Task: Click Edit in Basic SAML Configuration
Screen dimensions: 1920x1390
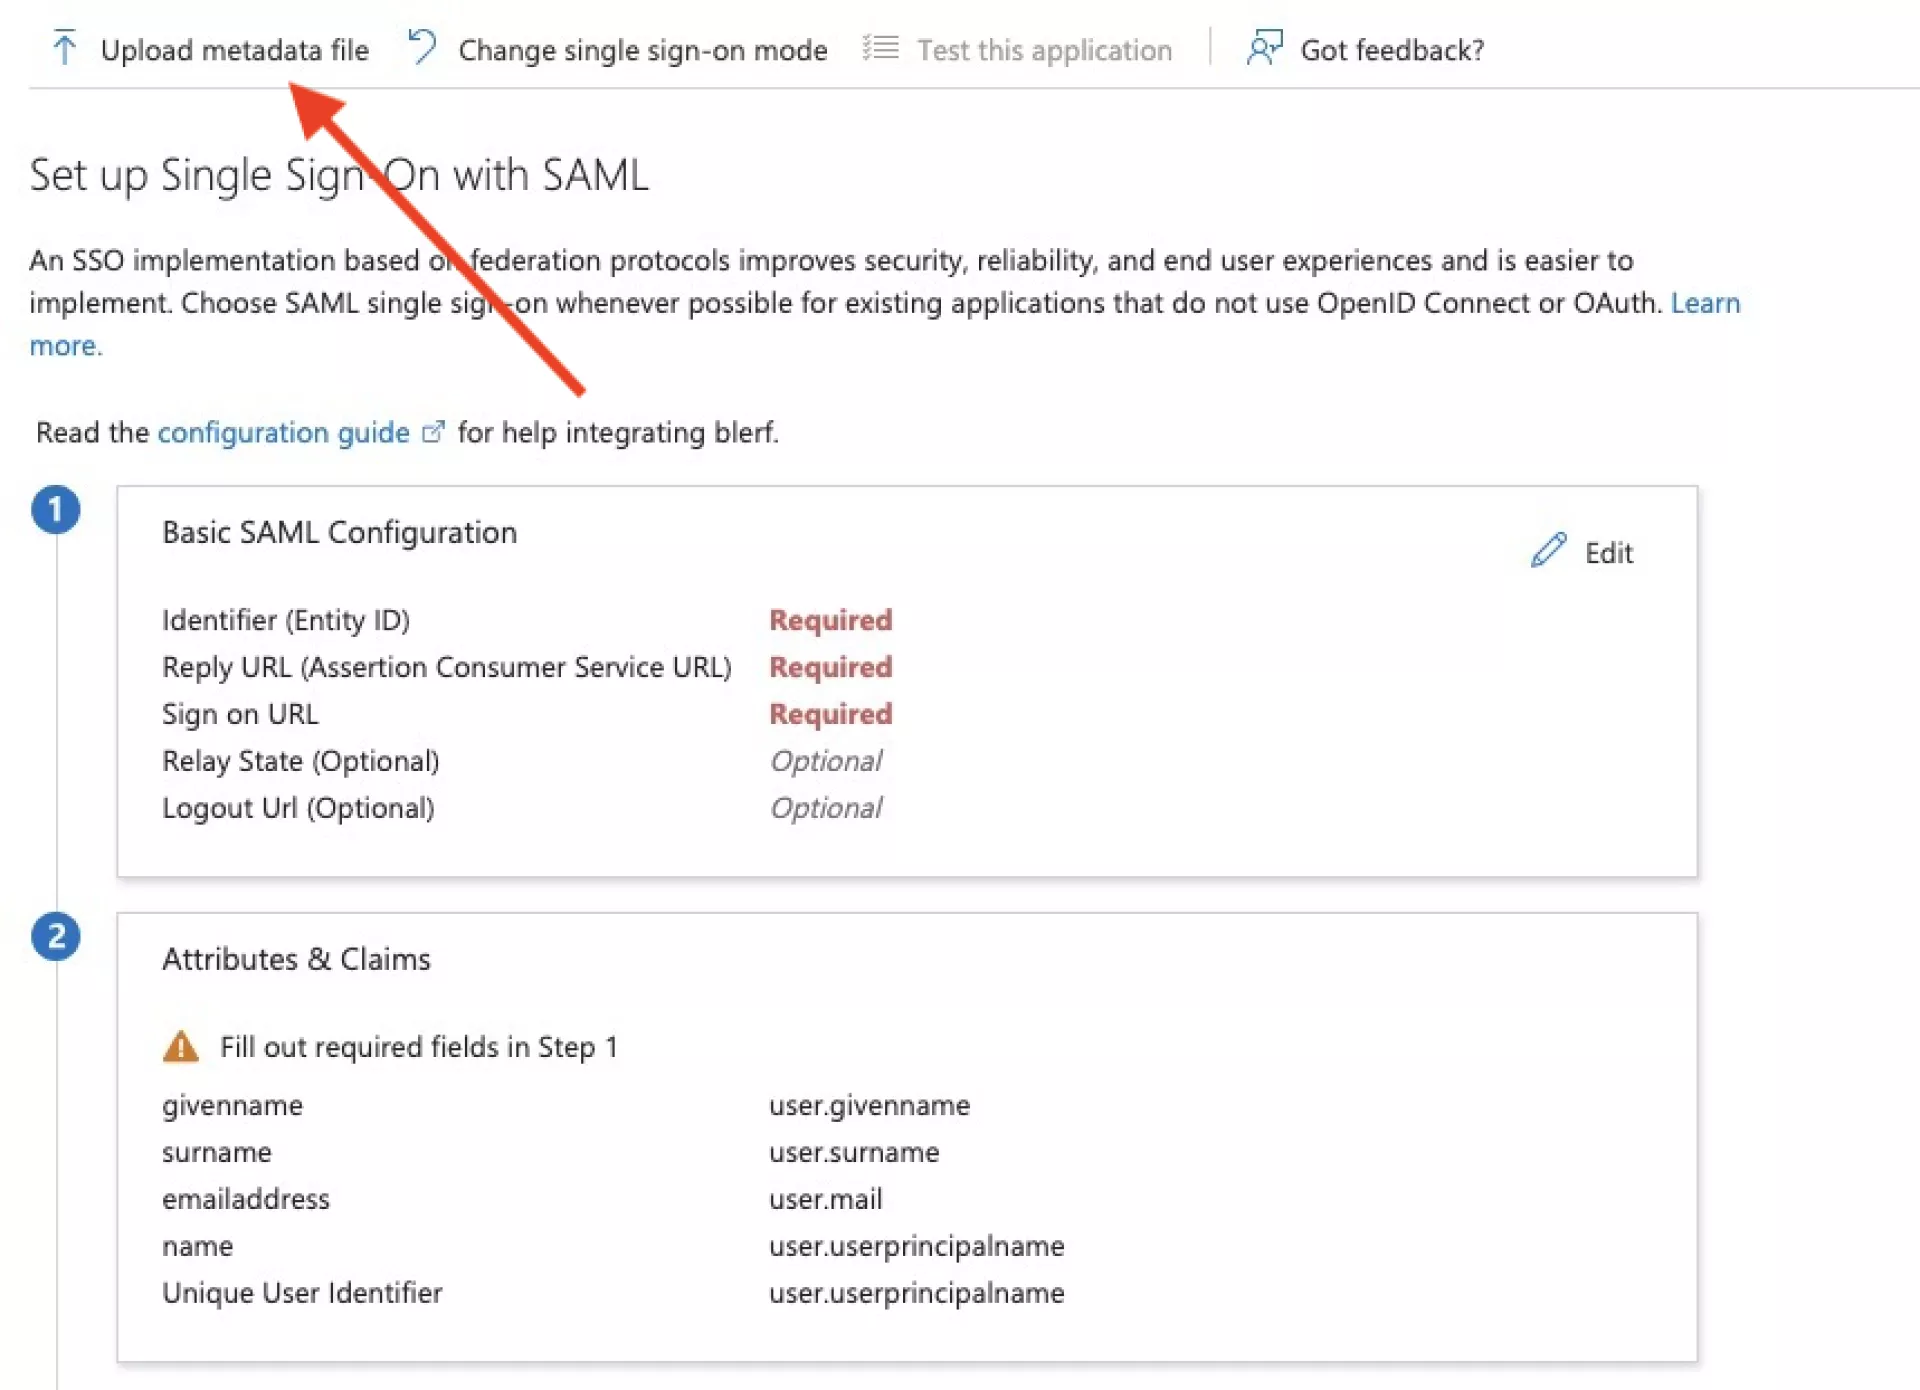Action: click(1607, 553)
